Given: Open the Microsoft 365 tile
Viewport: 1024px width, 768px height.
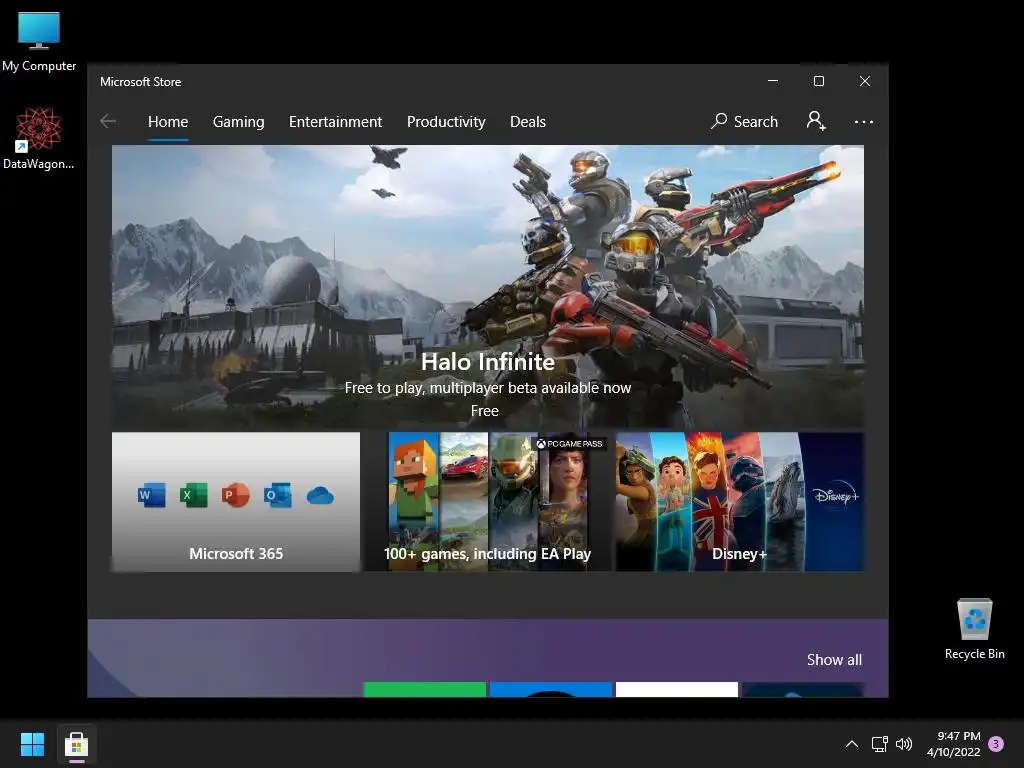Looking at the screenshot, I should (x=236, y=502).
